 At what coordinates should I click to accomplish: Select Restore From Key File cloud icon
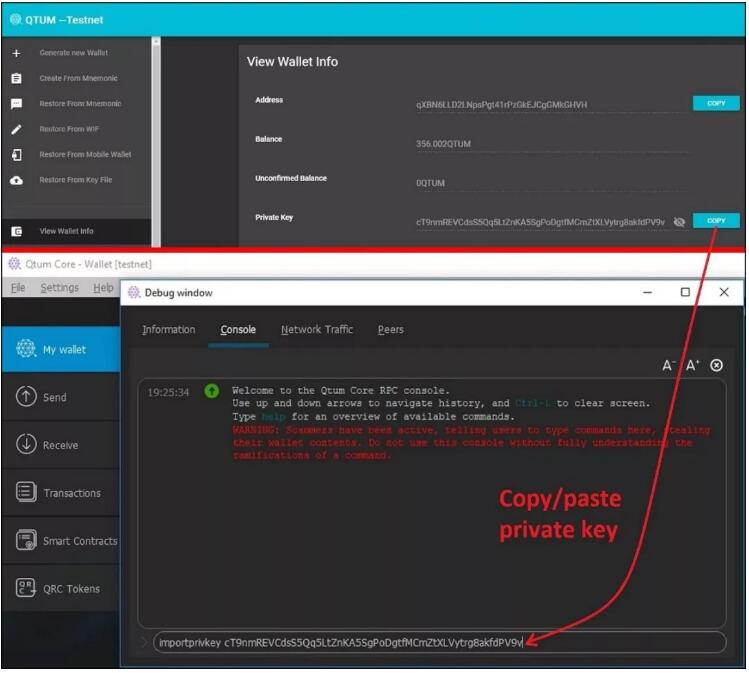(x=16, y=180)
